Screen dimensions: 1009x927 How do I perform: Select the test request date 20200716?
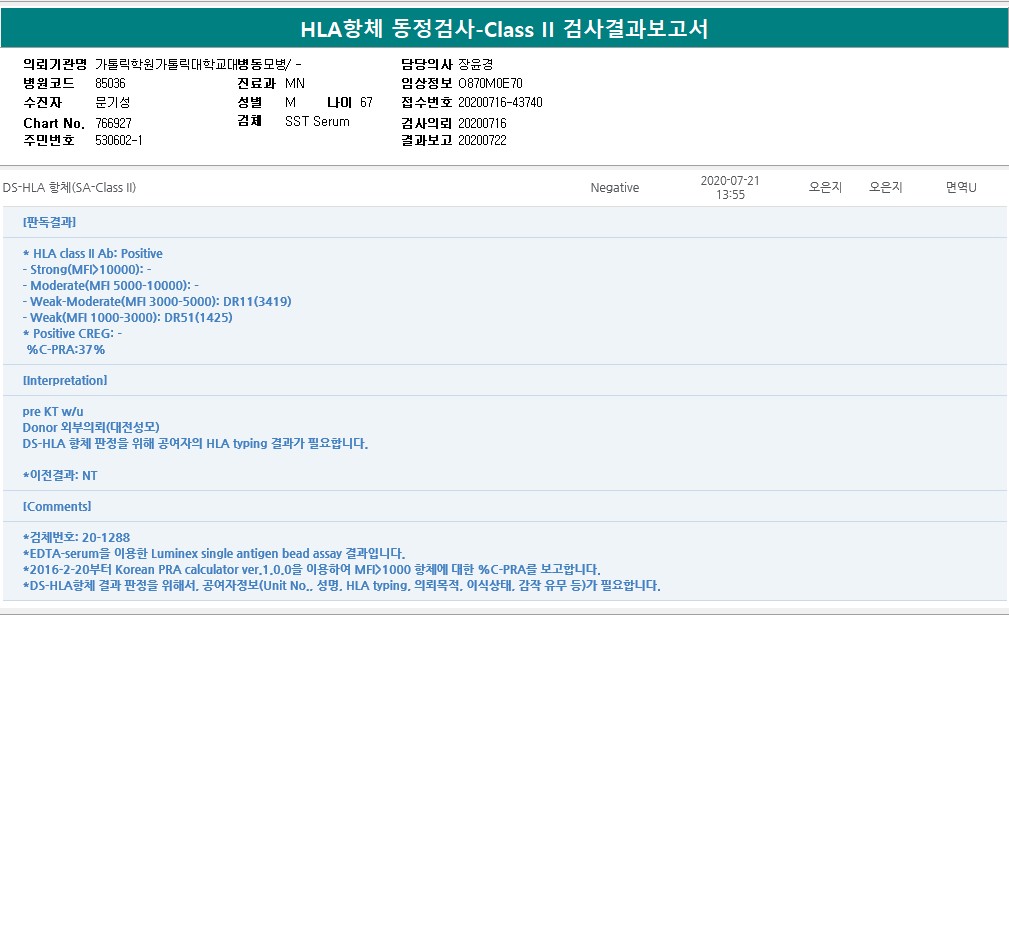click(x=482, y=123)
